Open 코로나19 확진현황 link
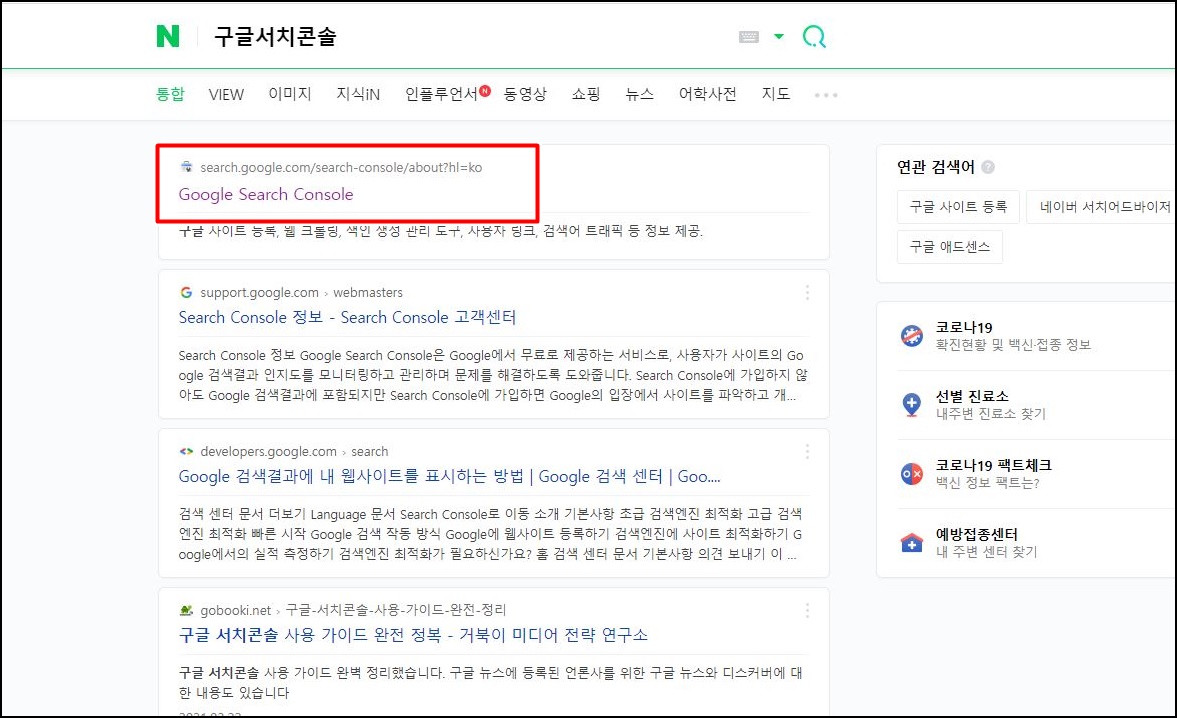The image size is (1177, 718). (x=1013, y=335)
